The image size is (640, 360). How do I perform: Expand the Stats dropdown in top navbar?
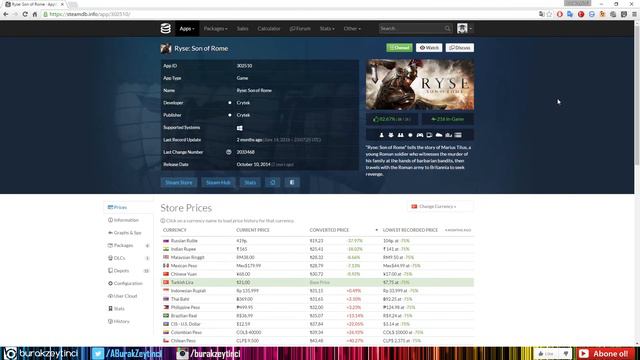tap(327, 29)
